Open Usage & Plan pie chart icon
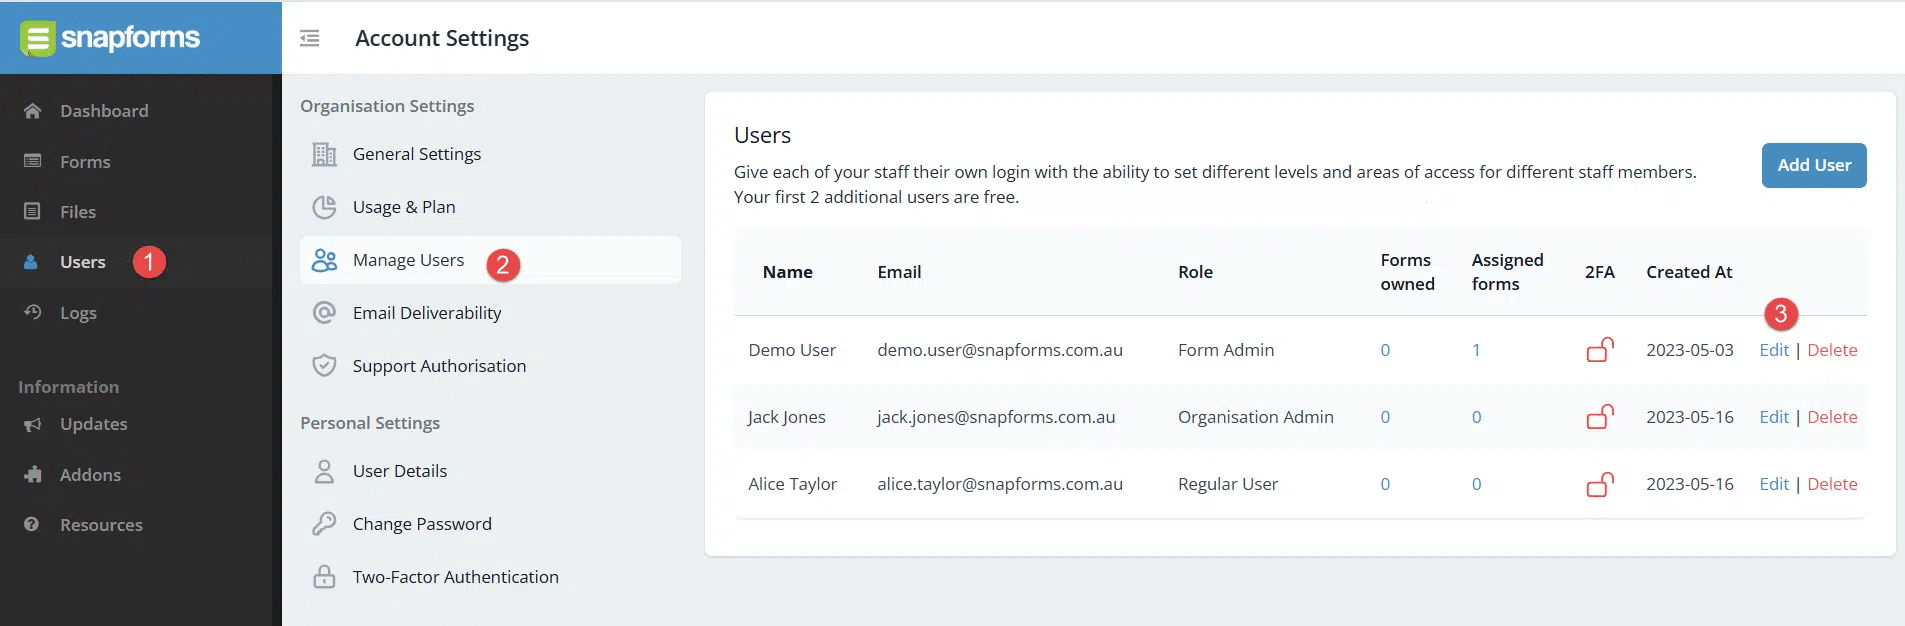This screenshot has width=1905, height=626. (324, 207)
